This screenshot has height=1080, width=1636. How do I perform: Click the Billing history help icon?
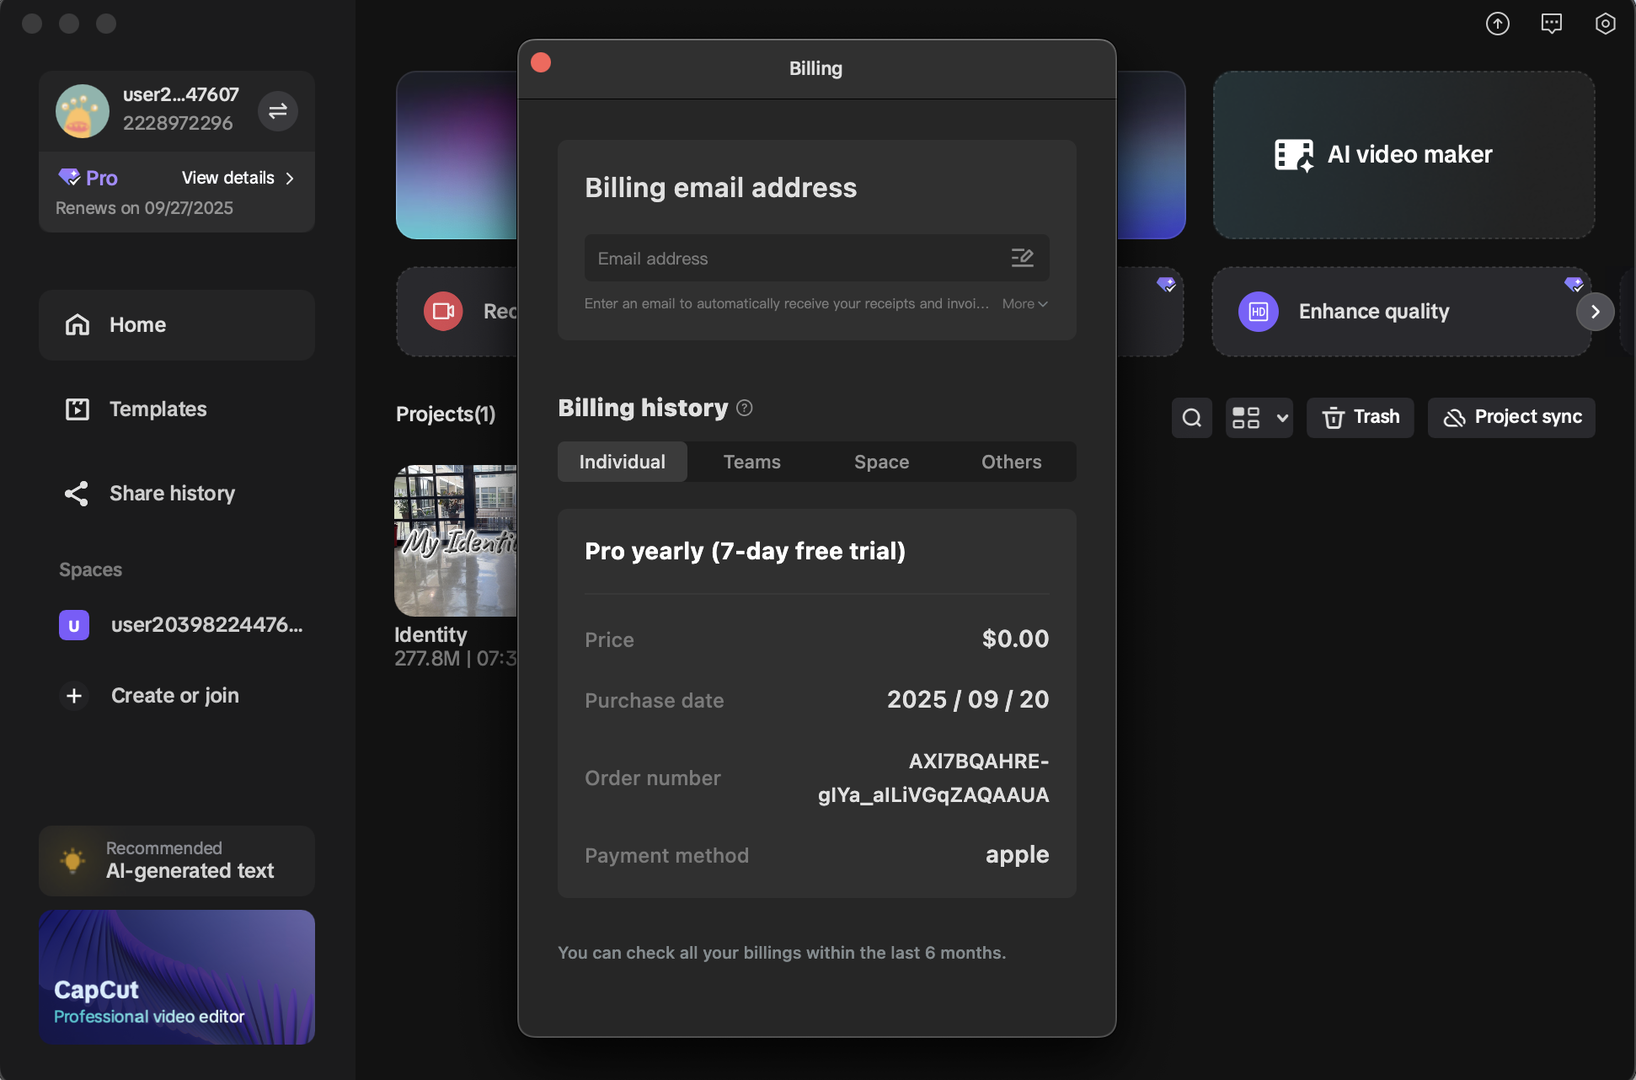point(744,408)
